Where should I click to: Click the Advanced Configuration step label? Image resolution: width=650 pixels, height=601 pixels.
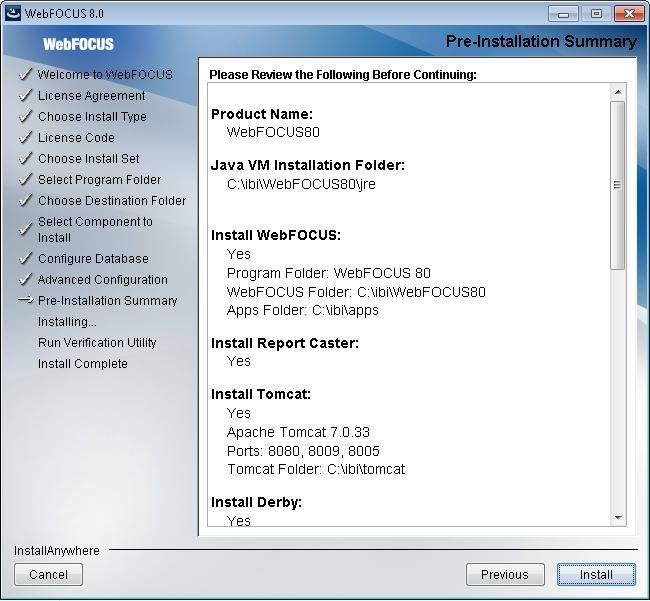pos(103,279)
